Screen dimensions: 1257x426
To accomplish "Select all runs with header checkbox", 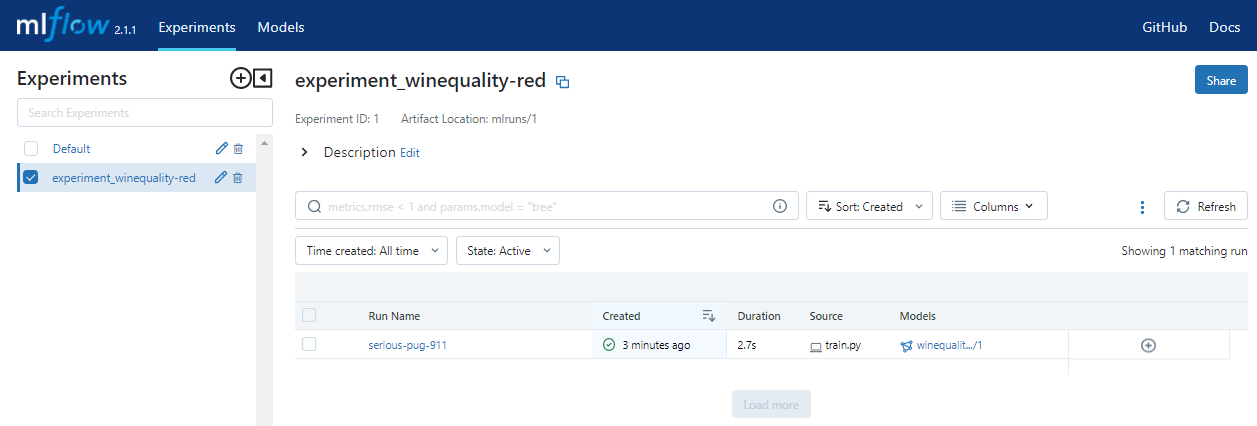I will [309, 315].
